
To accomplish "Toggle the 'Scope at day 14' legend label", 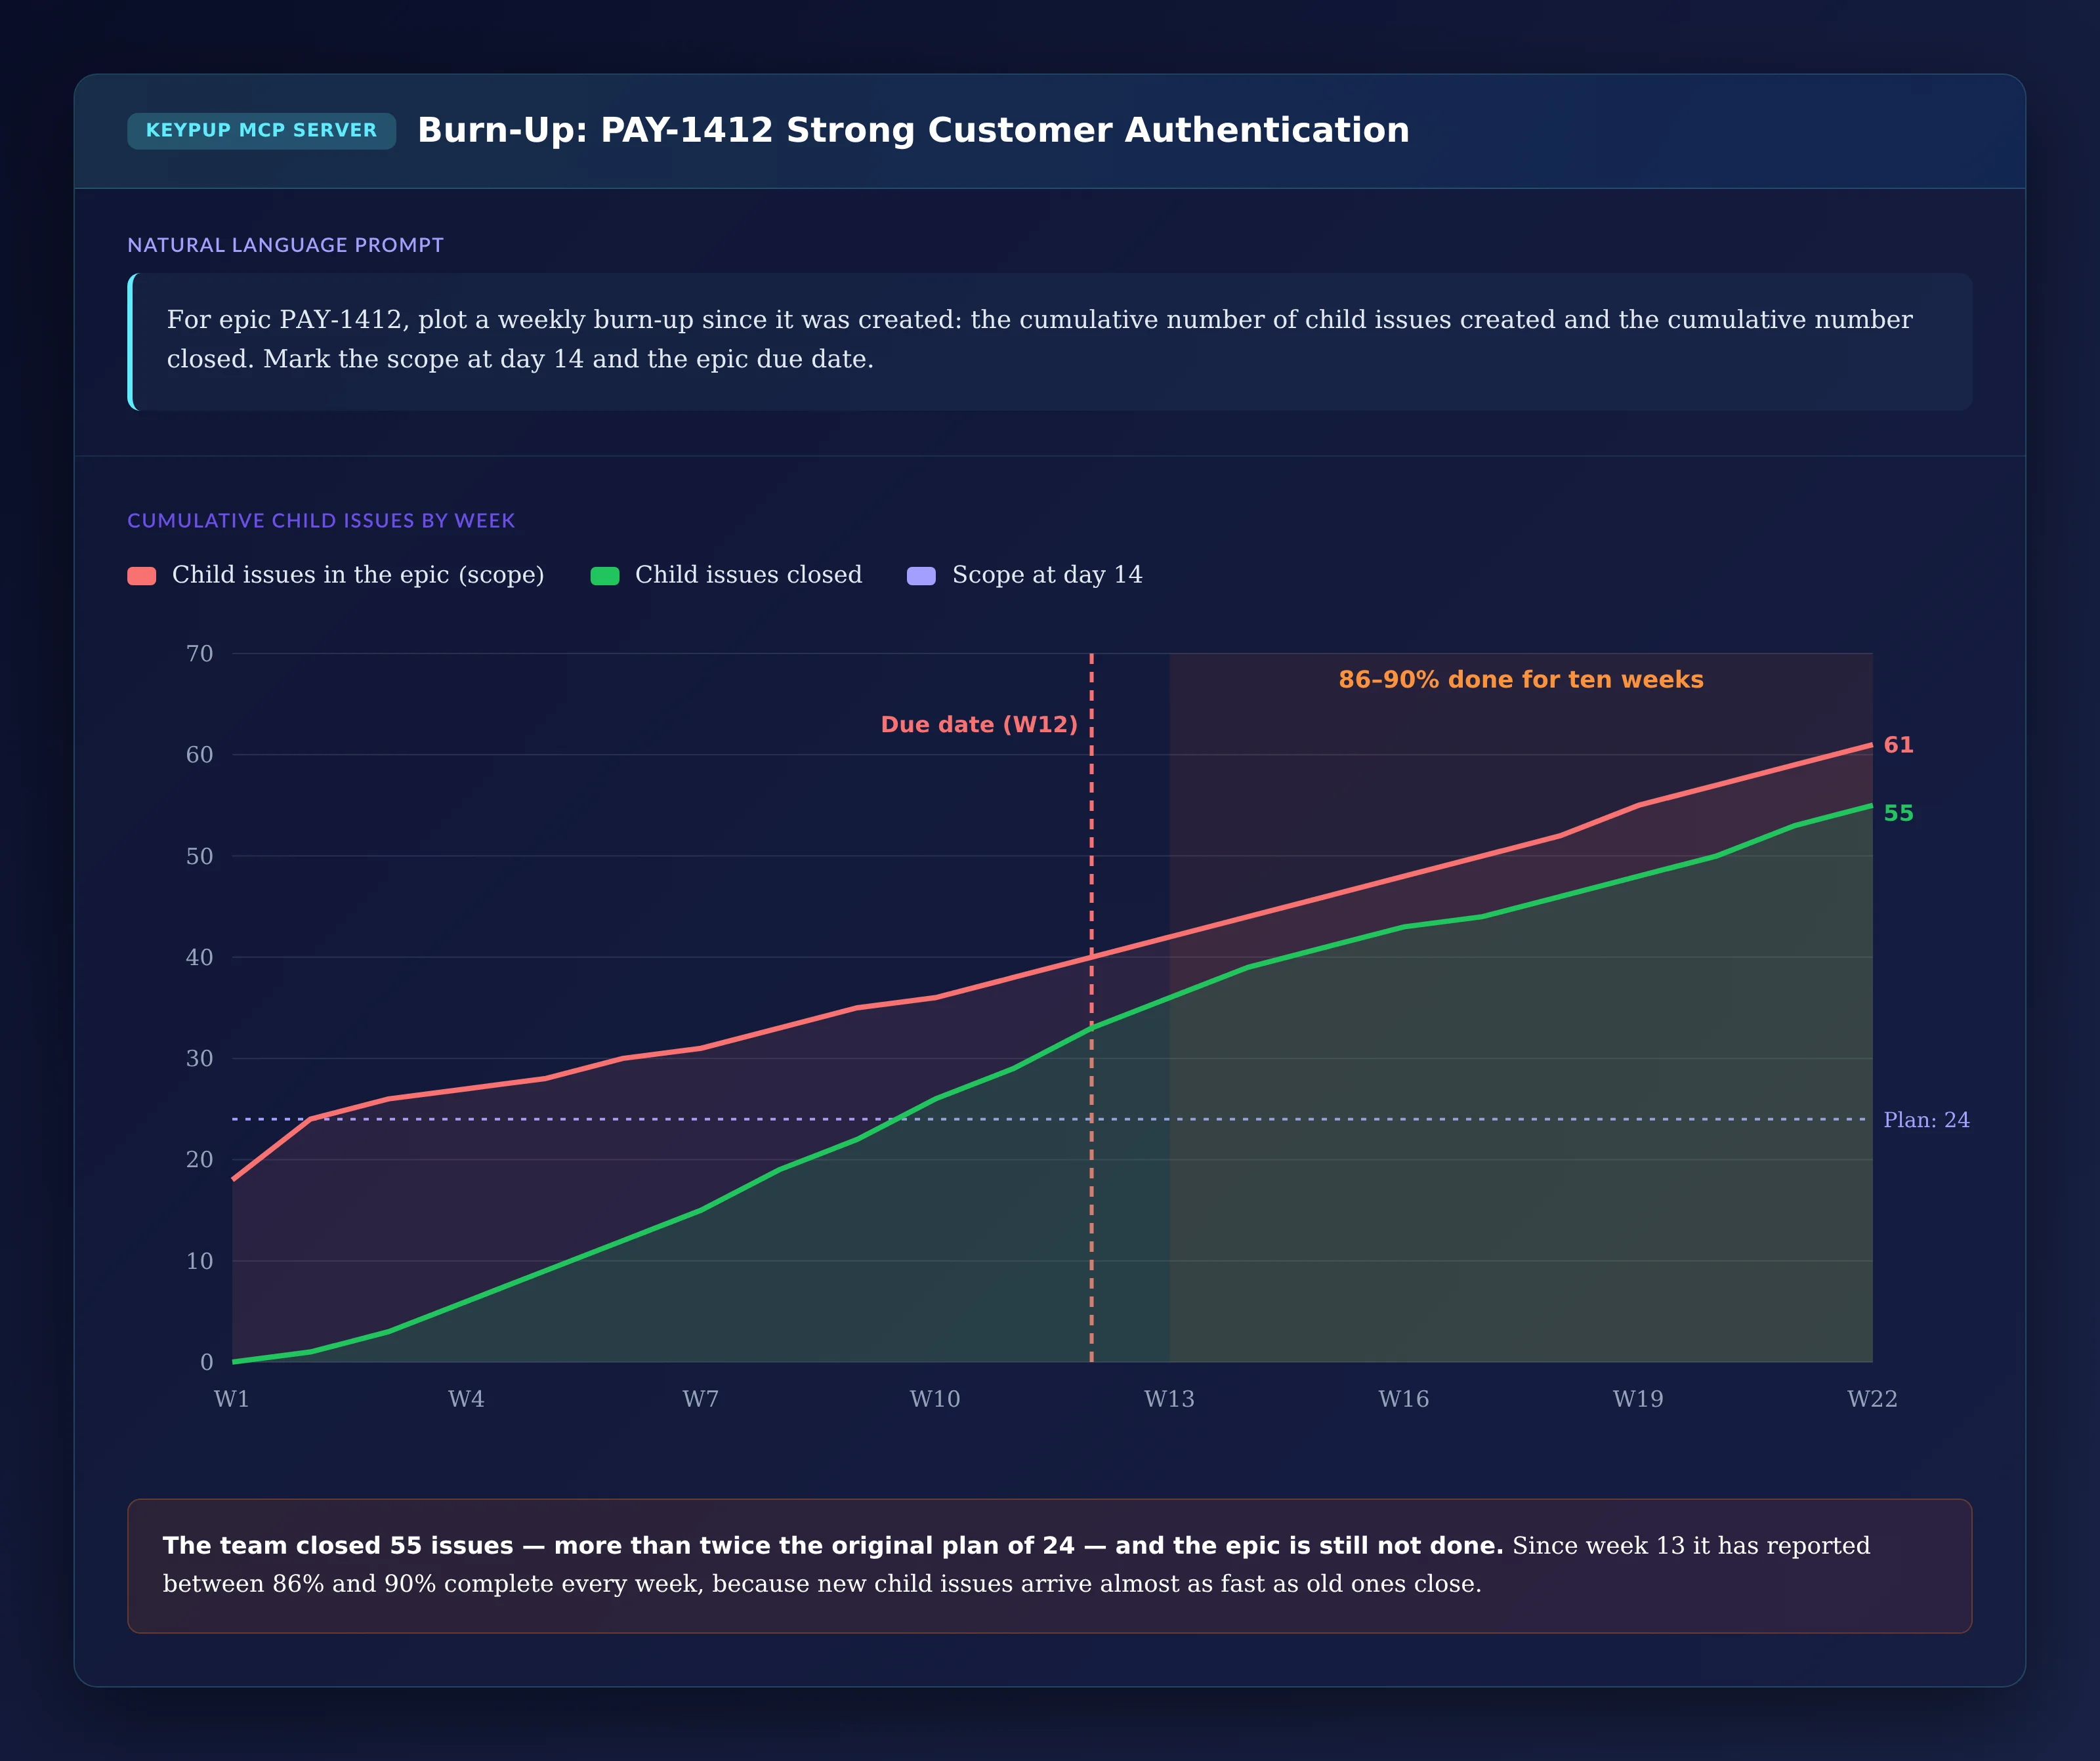I will pyautogui.click(x=1047, y=575).
